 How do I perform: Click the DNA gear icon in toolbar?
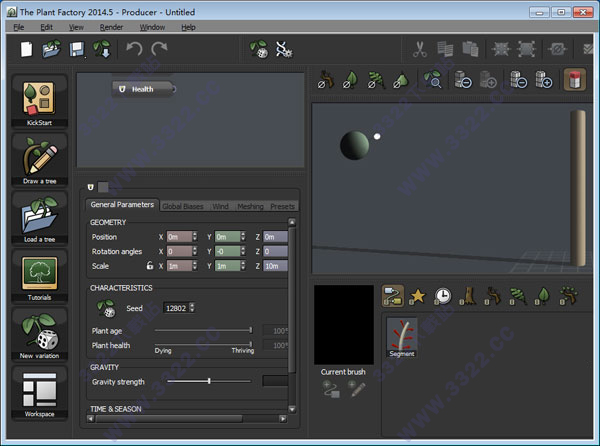click(x=284, y=49)
